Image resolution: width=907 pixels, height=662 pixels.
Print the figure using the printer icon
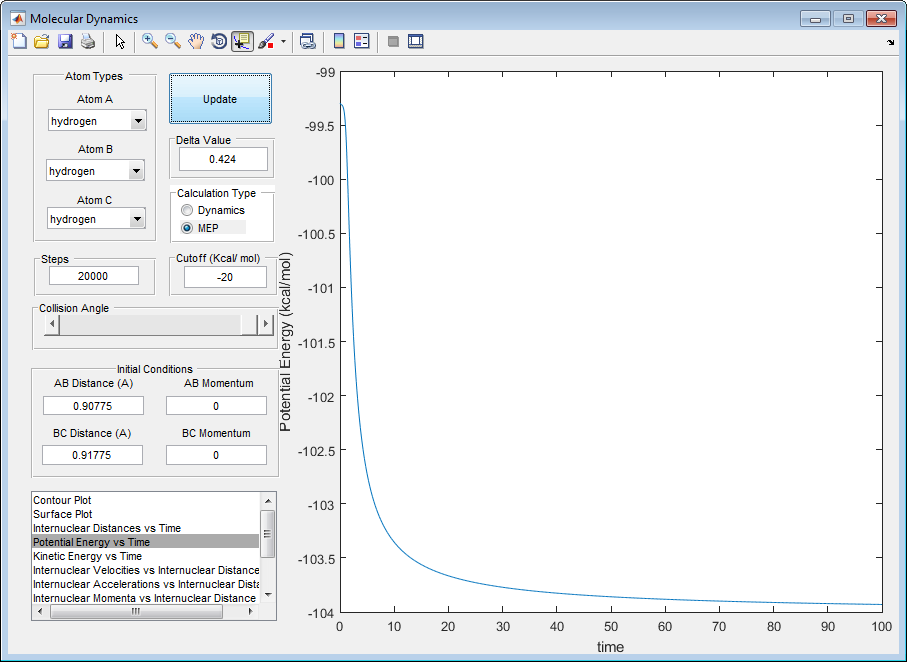click(88, 41)
